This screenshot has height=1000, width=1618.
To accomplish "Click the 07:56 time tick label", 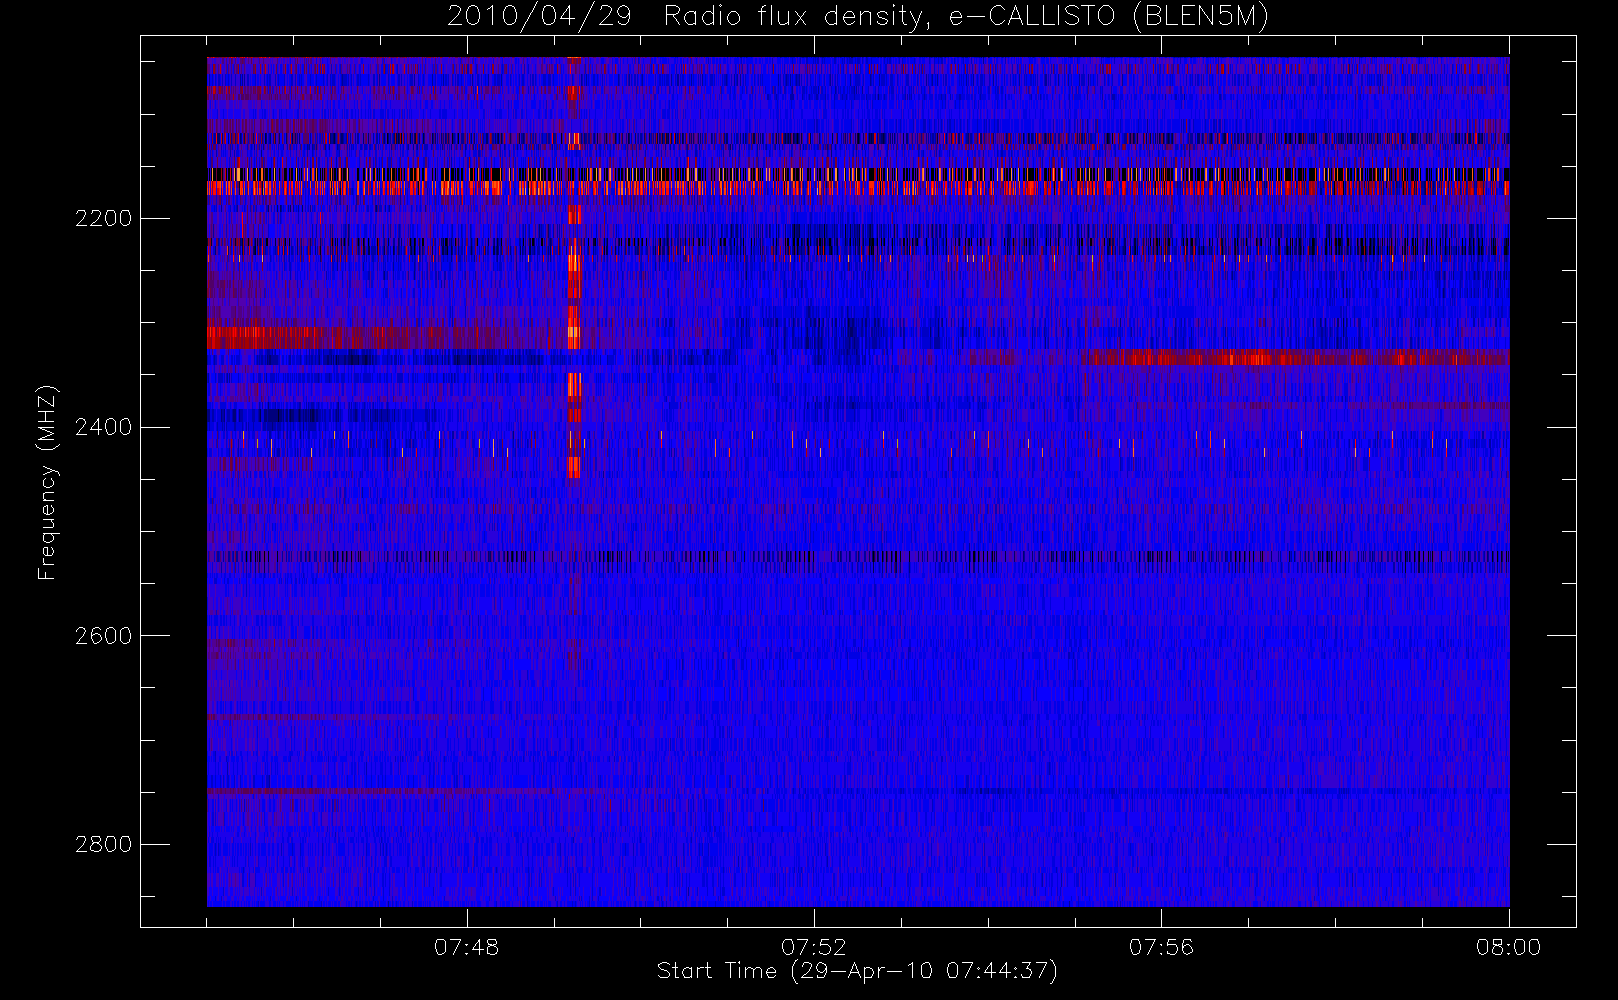I will tap(1161, 947).
